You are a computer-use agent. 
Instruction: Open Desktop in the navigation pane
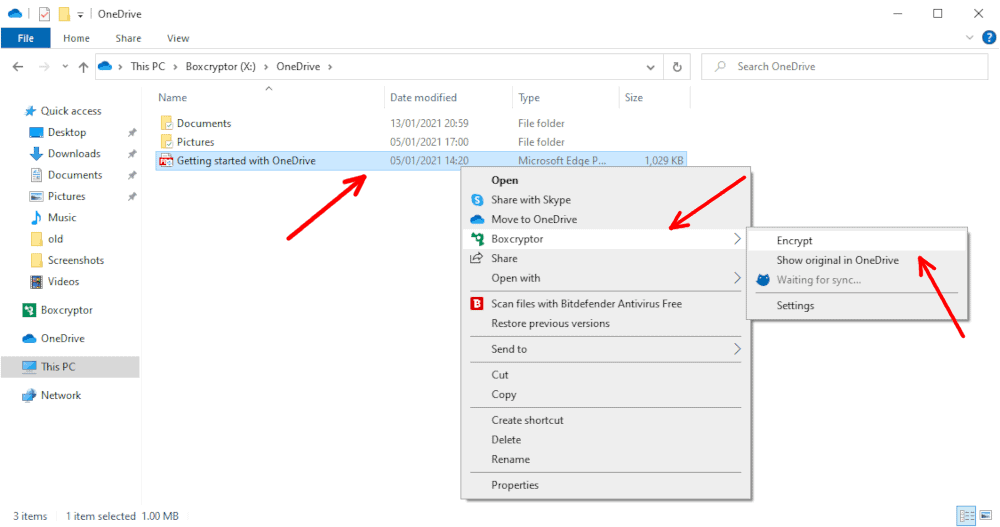(x=66, y=132)
